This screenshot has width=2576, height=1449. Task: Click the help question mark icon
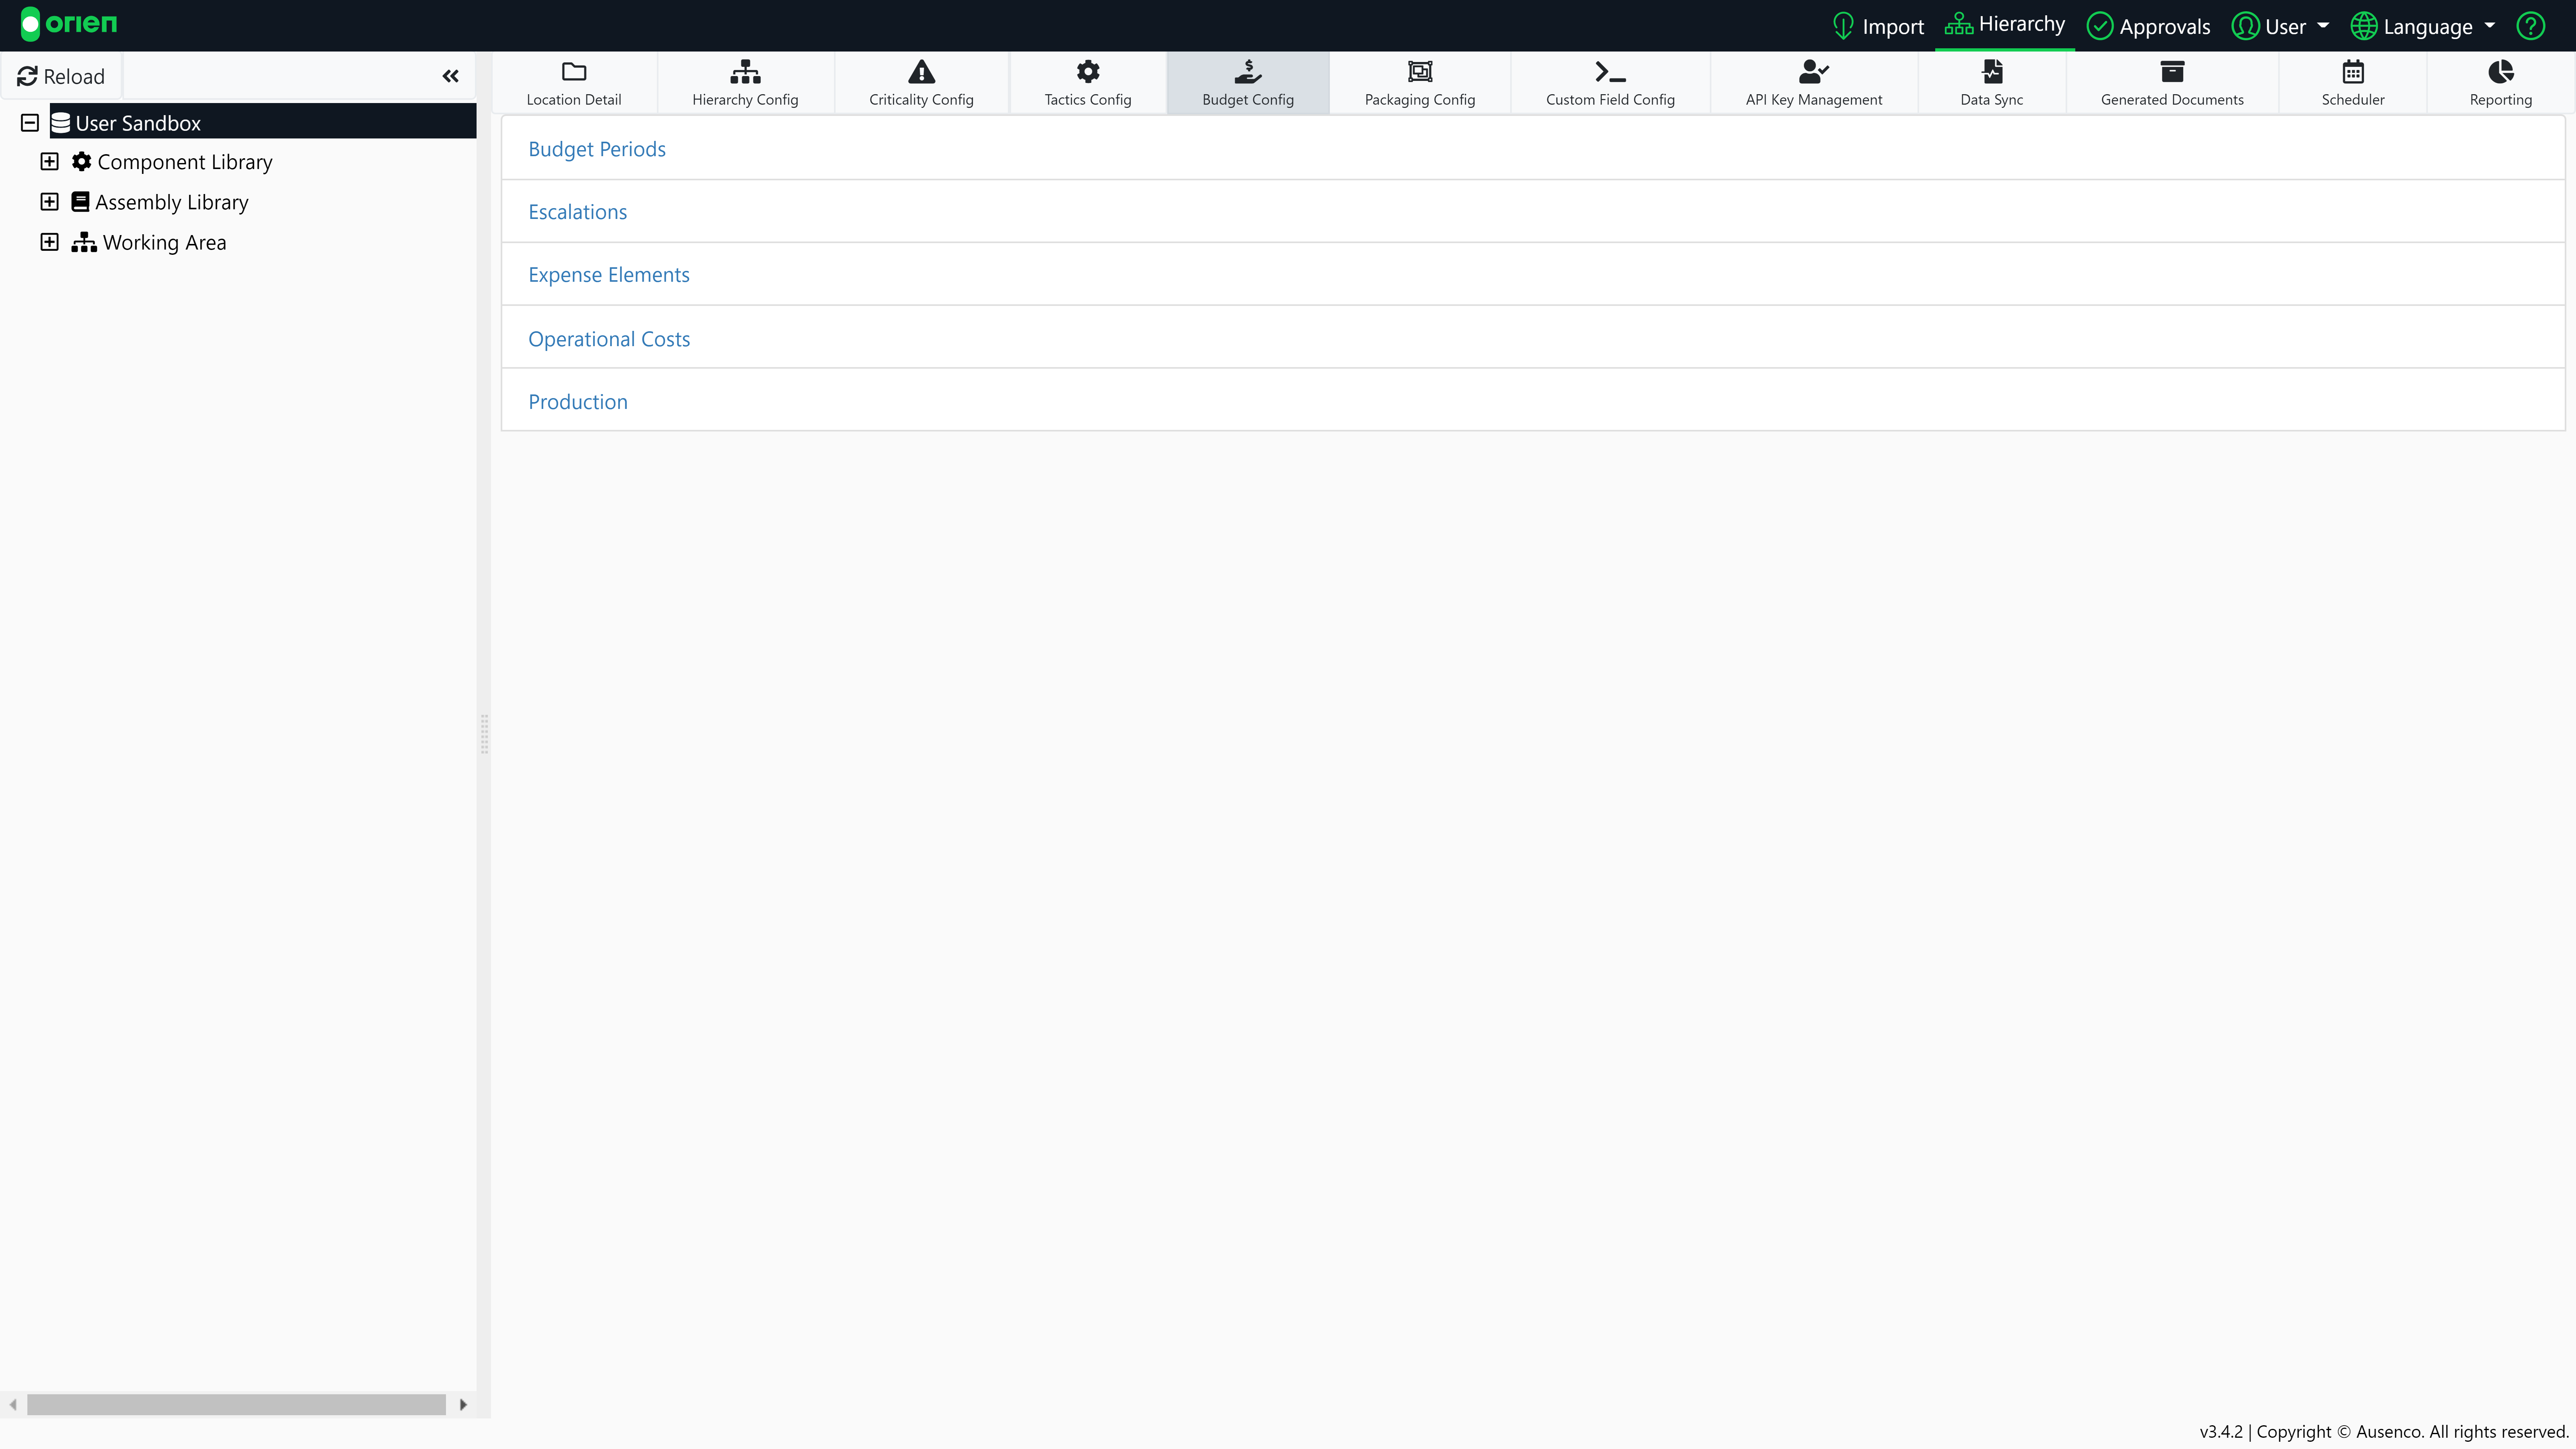pyautogui.click(x=2530, y=26)
